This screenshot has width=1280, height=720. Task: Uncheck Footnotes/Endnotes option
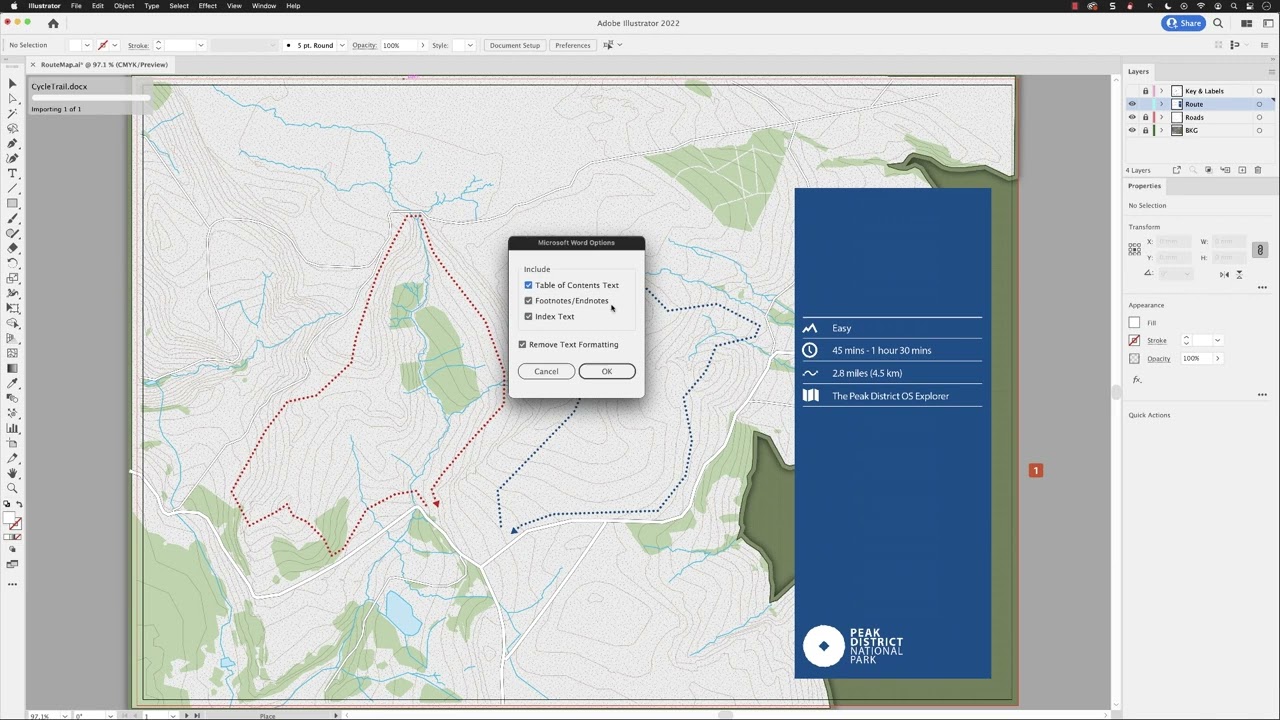pos(529,301)
